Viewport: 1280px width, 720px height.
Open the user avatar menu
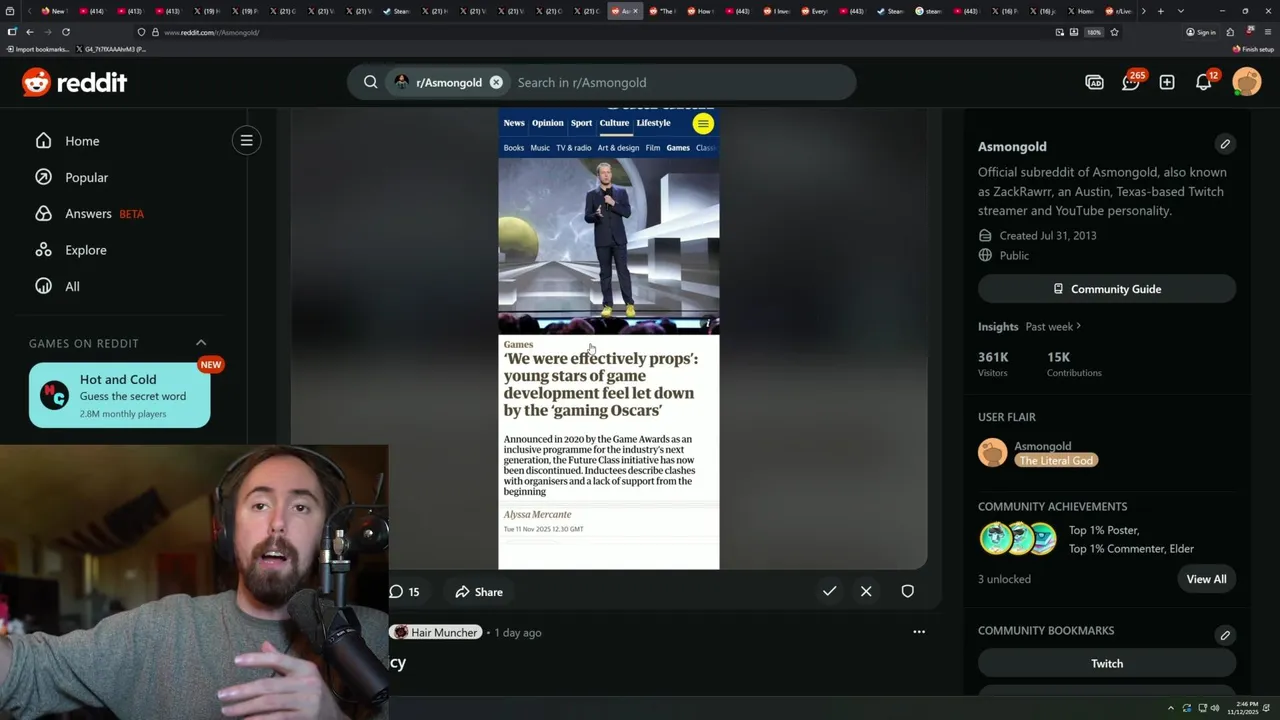pyautogui.click(x=1247, y=82)
